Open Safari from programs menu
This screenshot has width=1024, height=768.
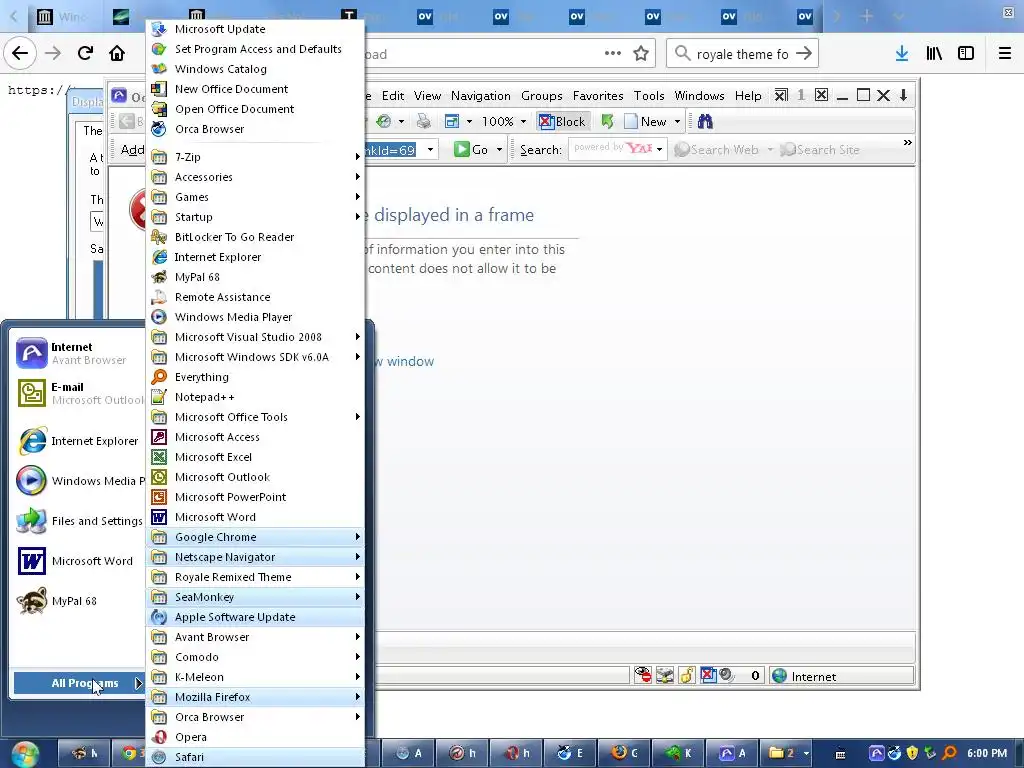[x=255, y=757]
